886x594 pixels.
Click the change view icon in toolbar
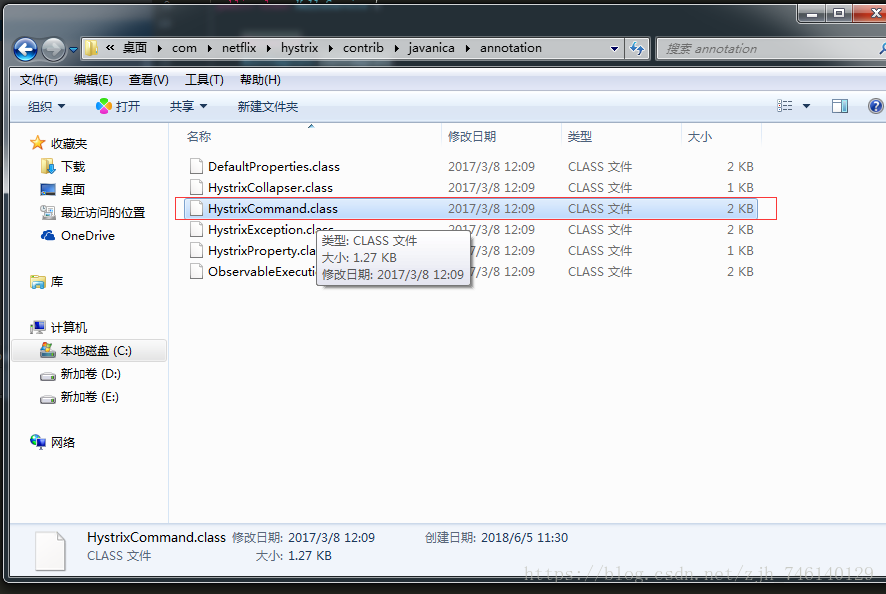point(785,106)
